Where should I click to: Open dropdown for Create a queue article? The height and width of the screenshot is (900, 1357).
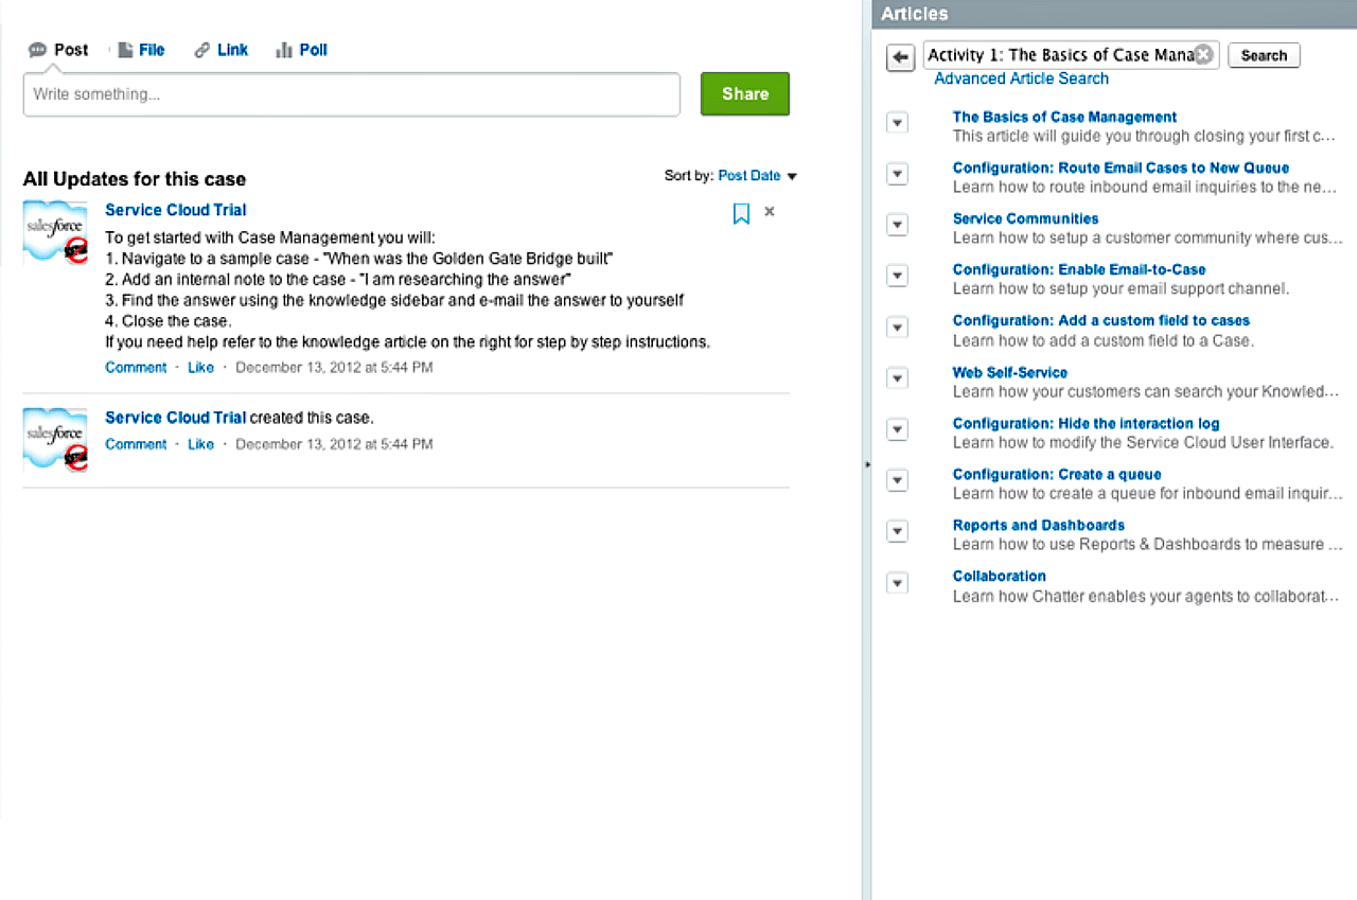coord(897,480)
